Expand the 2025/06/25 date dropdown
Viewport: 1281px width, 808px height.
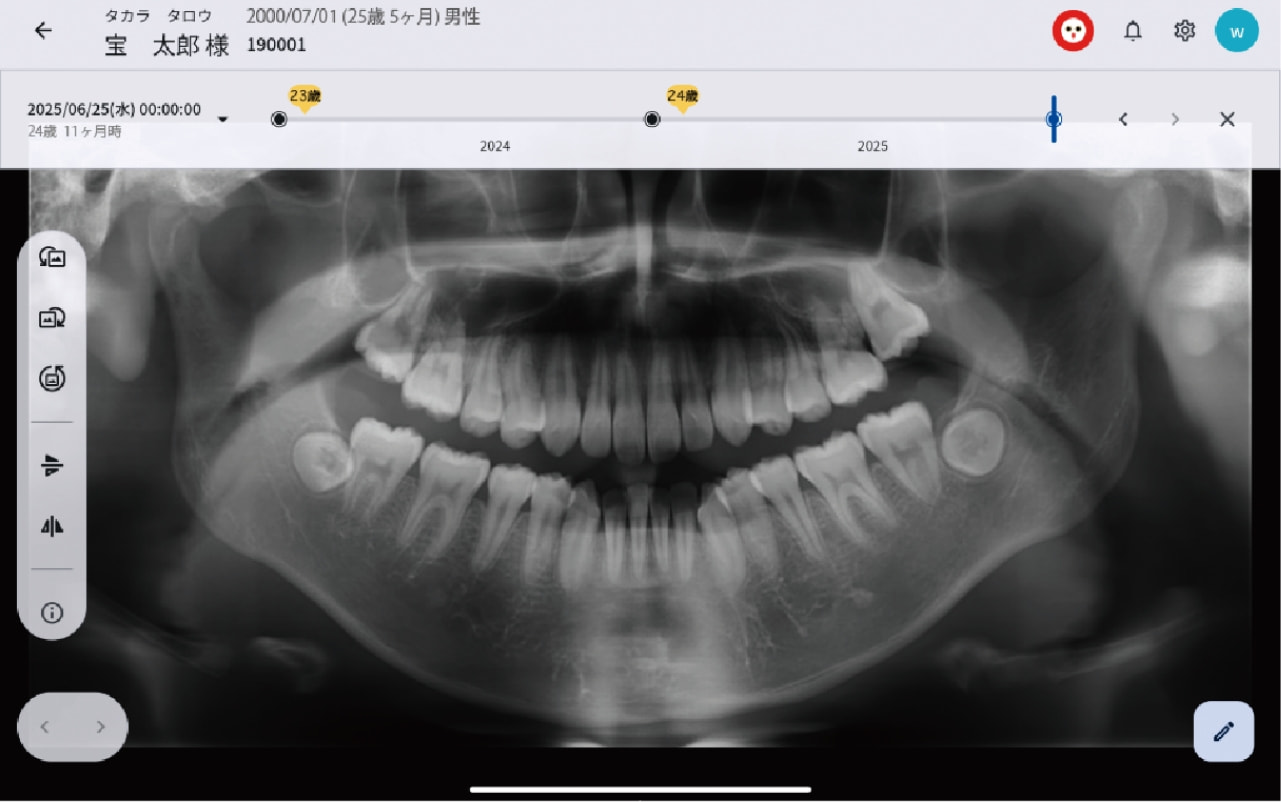click(222, 119)
